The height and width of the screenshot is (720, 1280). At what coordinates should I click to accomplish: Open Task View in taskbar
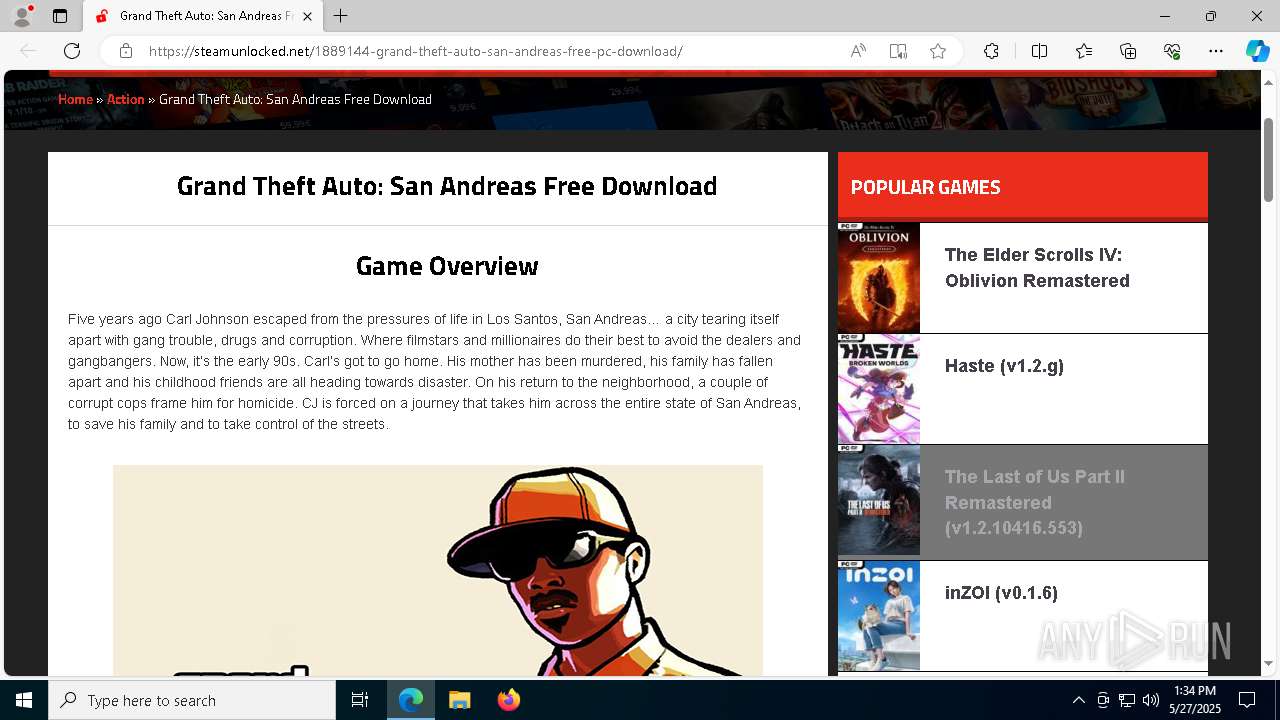tap(360, 700)
